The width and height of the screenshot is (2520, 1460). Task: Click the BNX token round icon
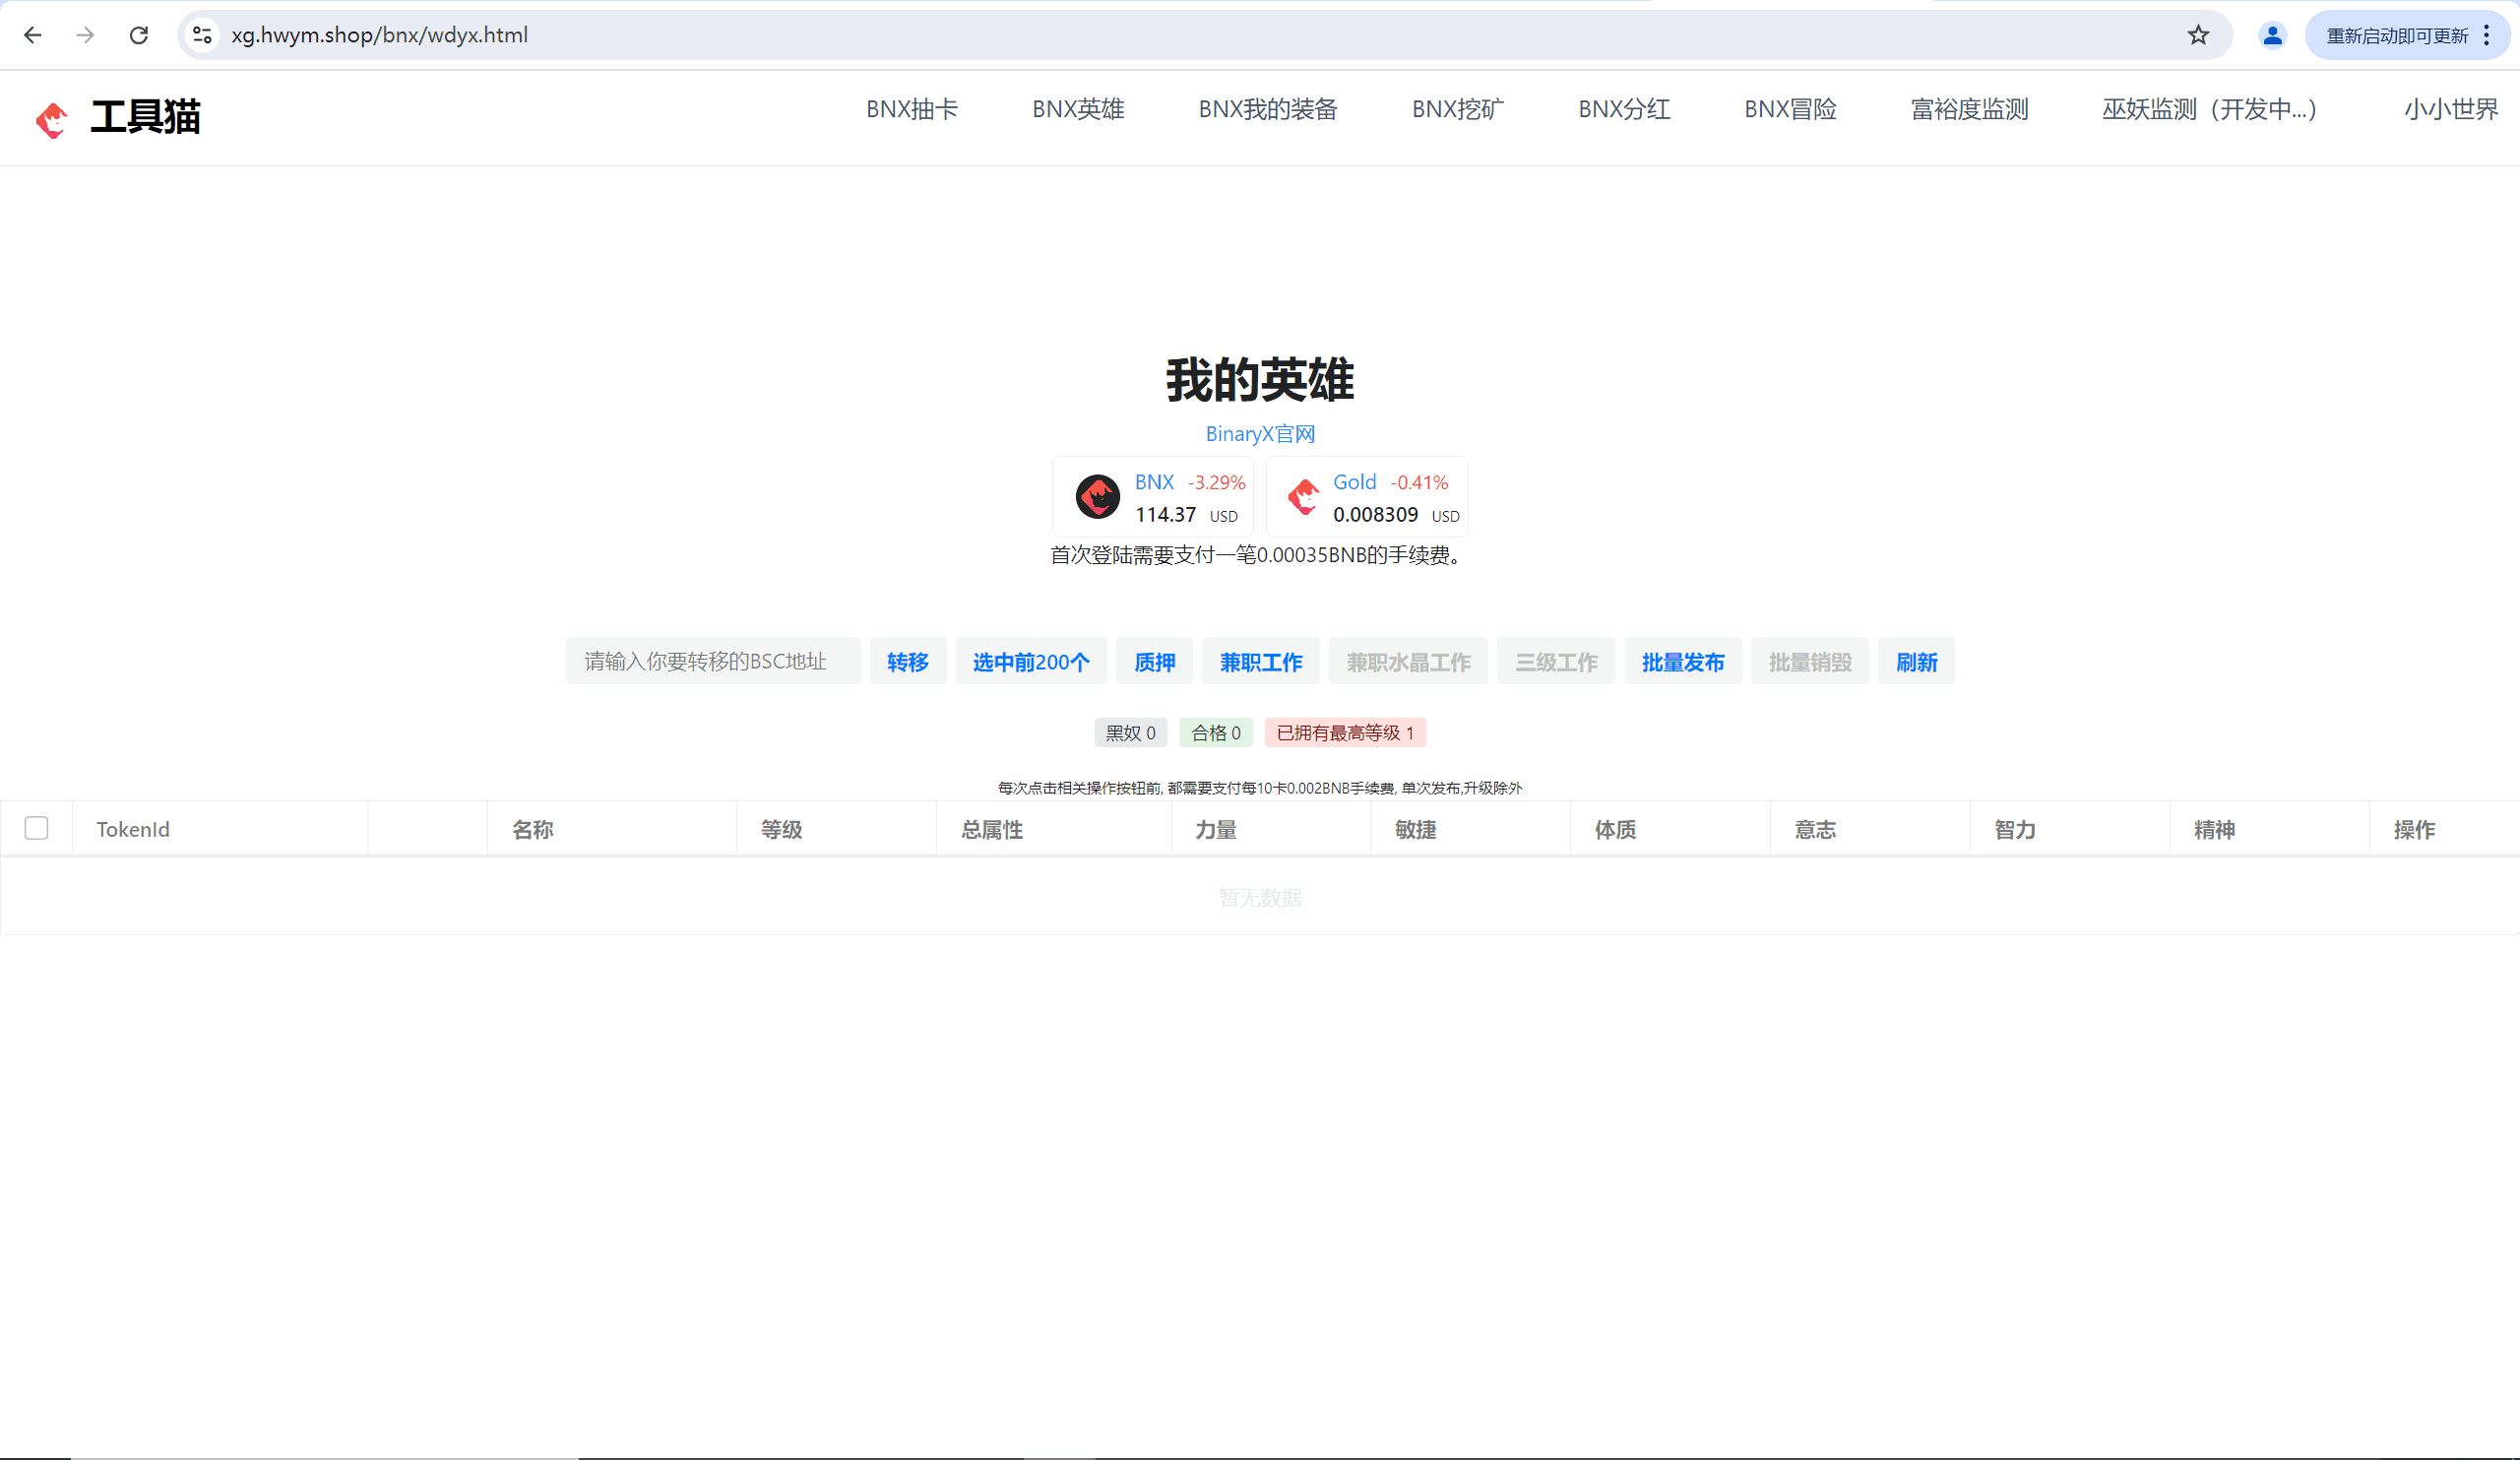click(1097, 497)
